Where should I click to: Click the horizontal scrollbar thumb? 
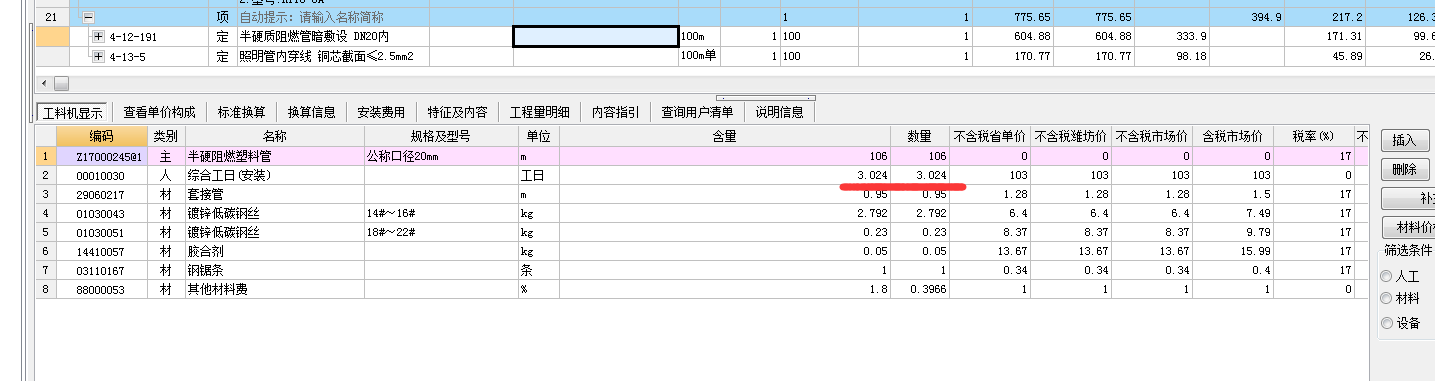61,83
